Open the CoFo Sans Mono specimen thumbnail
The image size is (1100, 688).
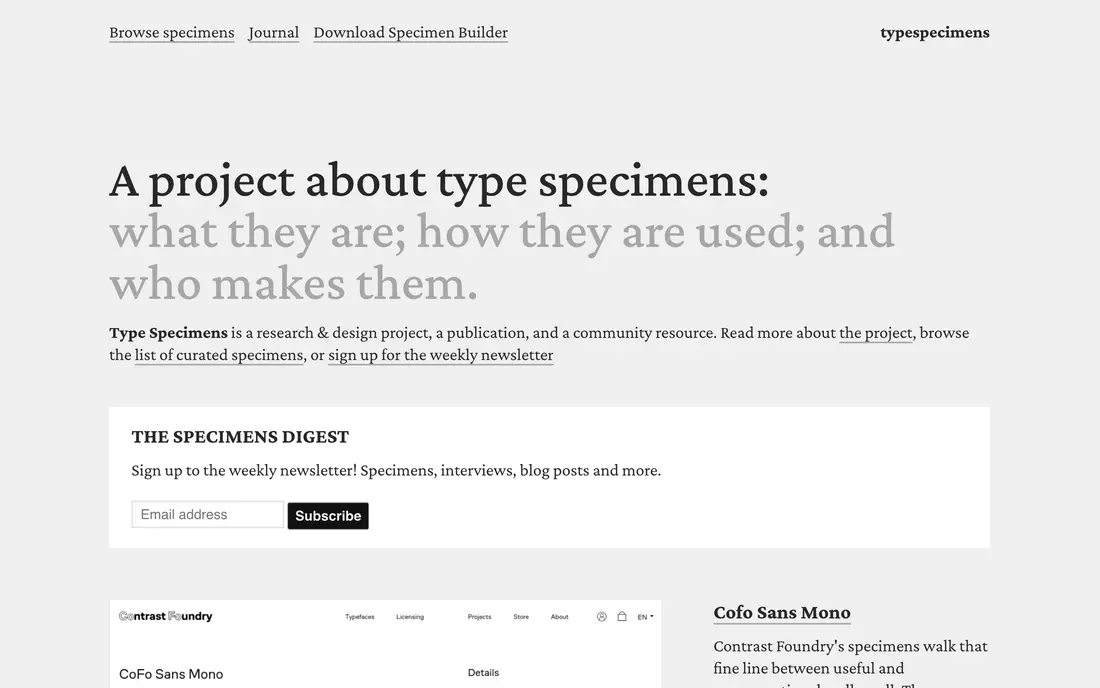pos(385,644)
